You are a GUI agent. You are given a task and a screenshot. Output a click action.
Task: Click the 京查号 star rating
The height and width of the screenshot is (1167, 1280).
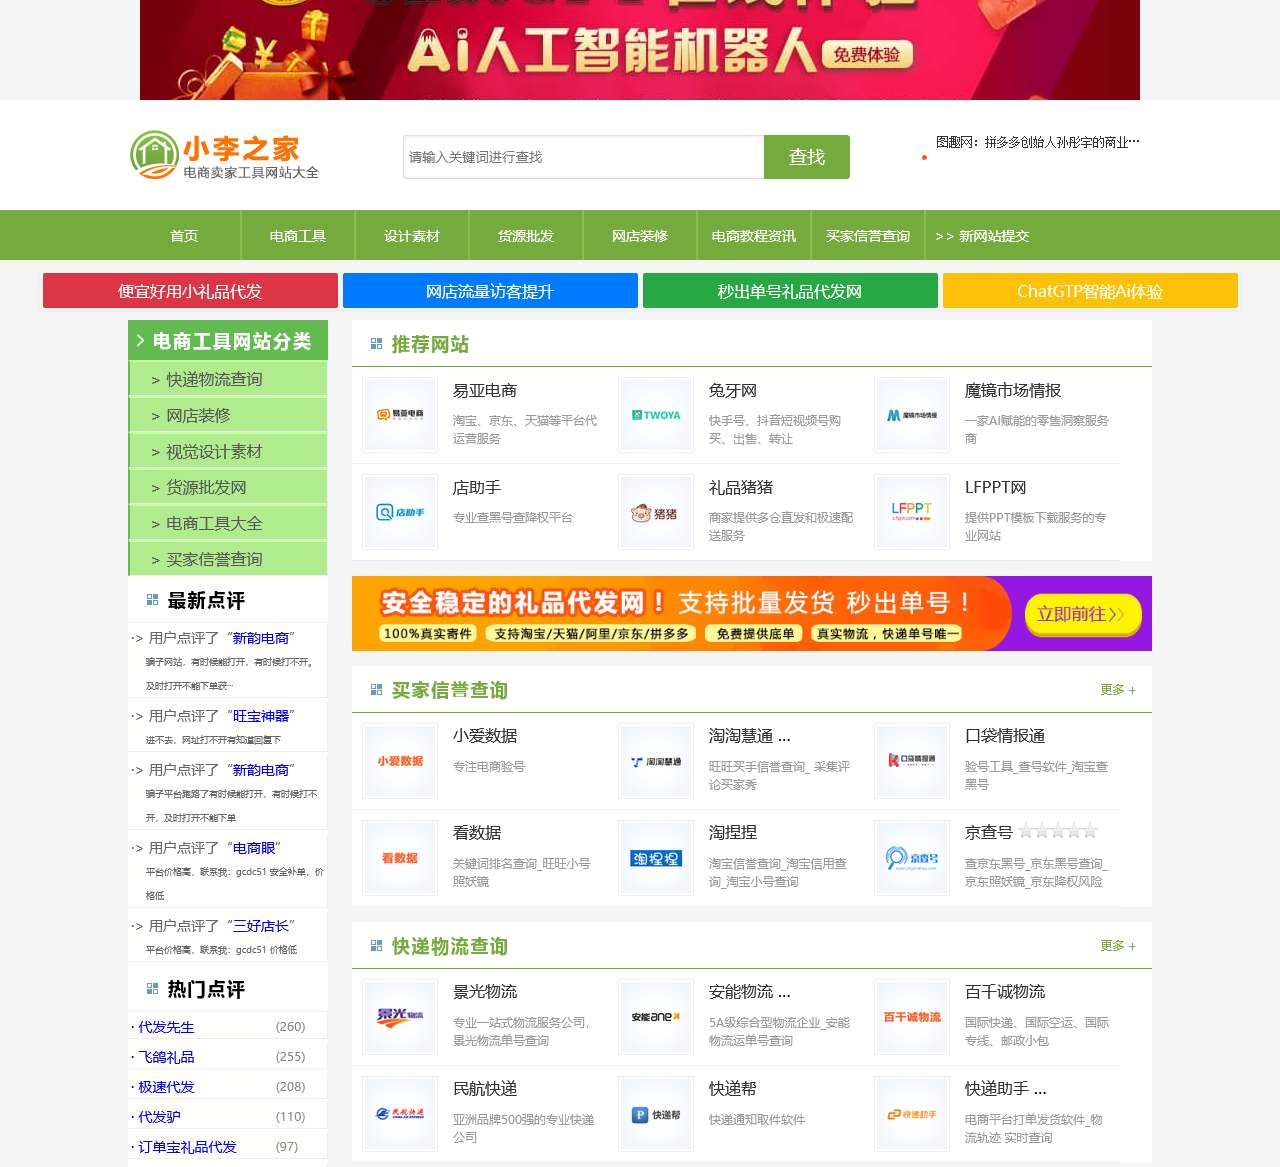point(1058,831)
